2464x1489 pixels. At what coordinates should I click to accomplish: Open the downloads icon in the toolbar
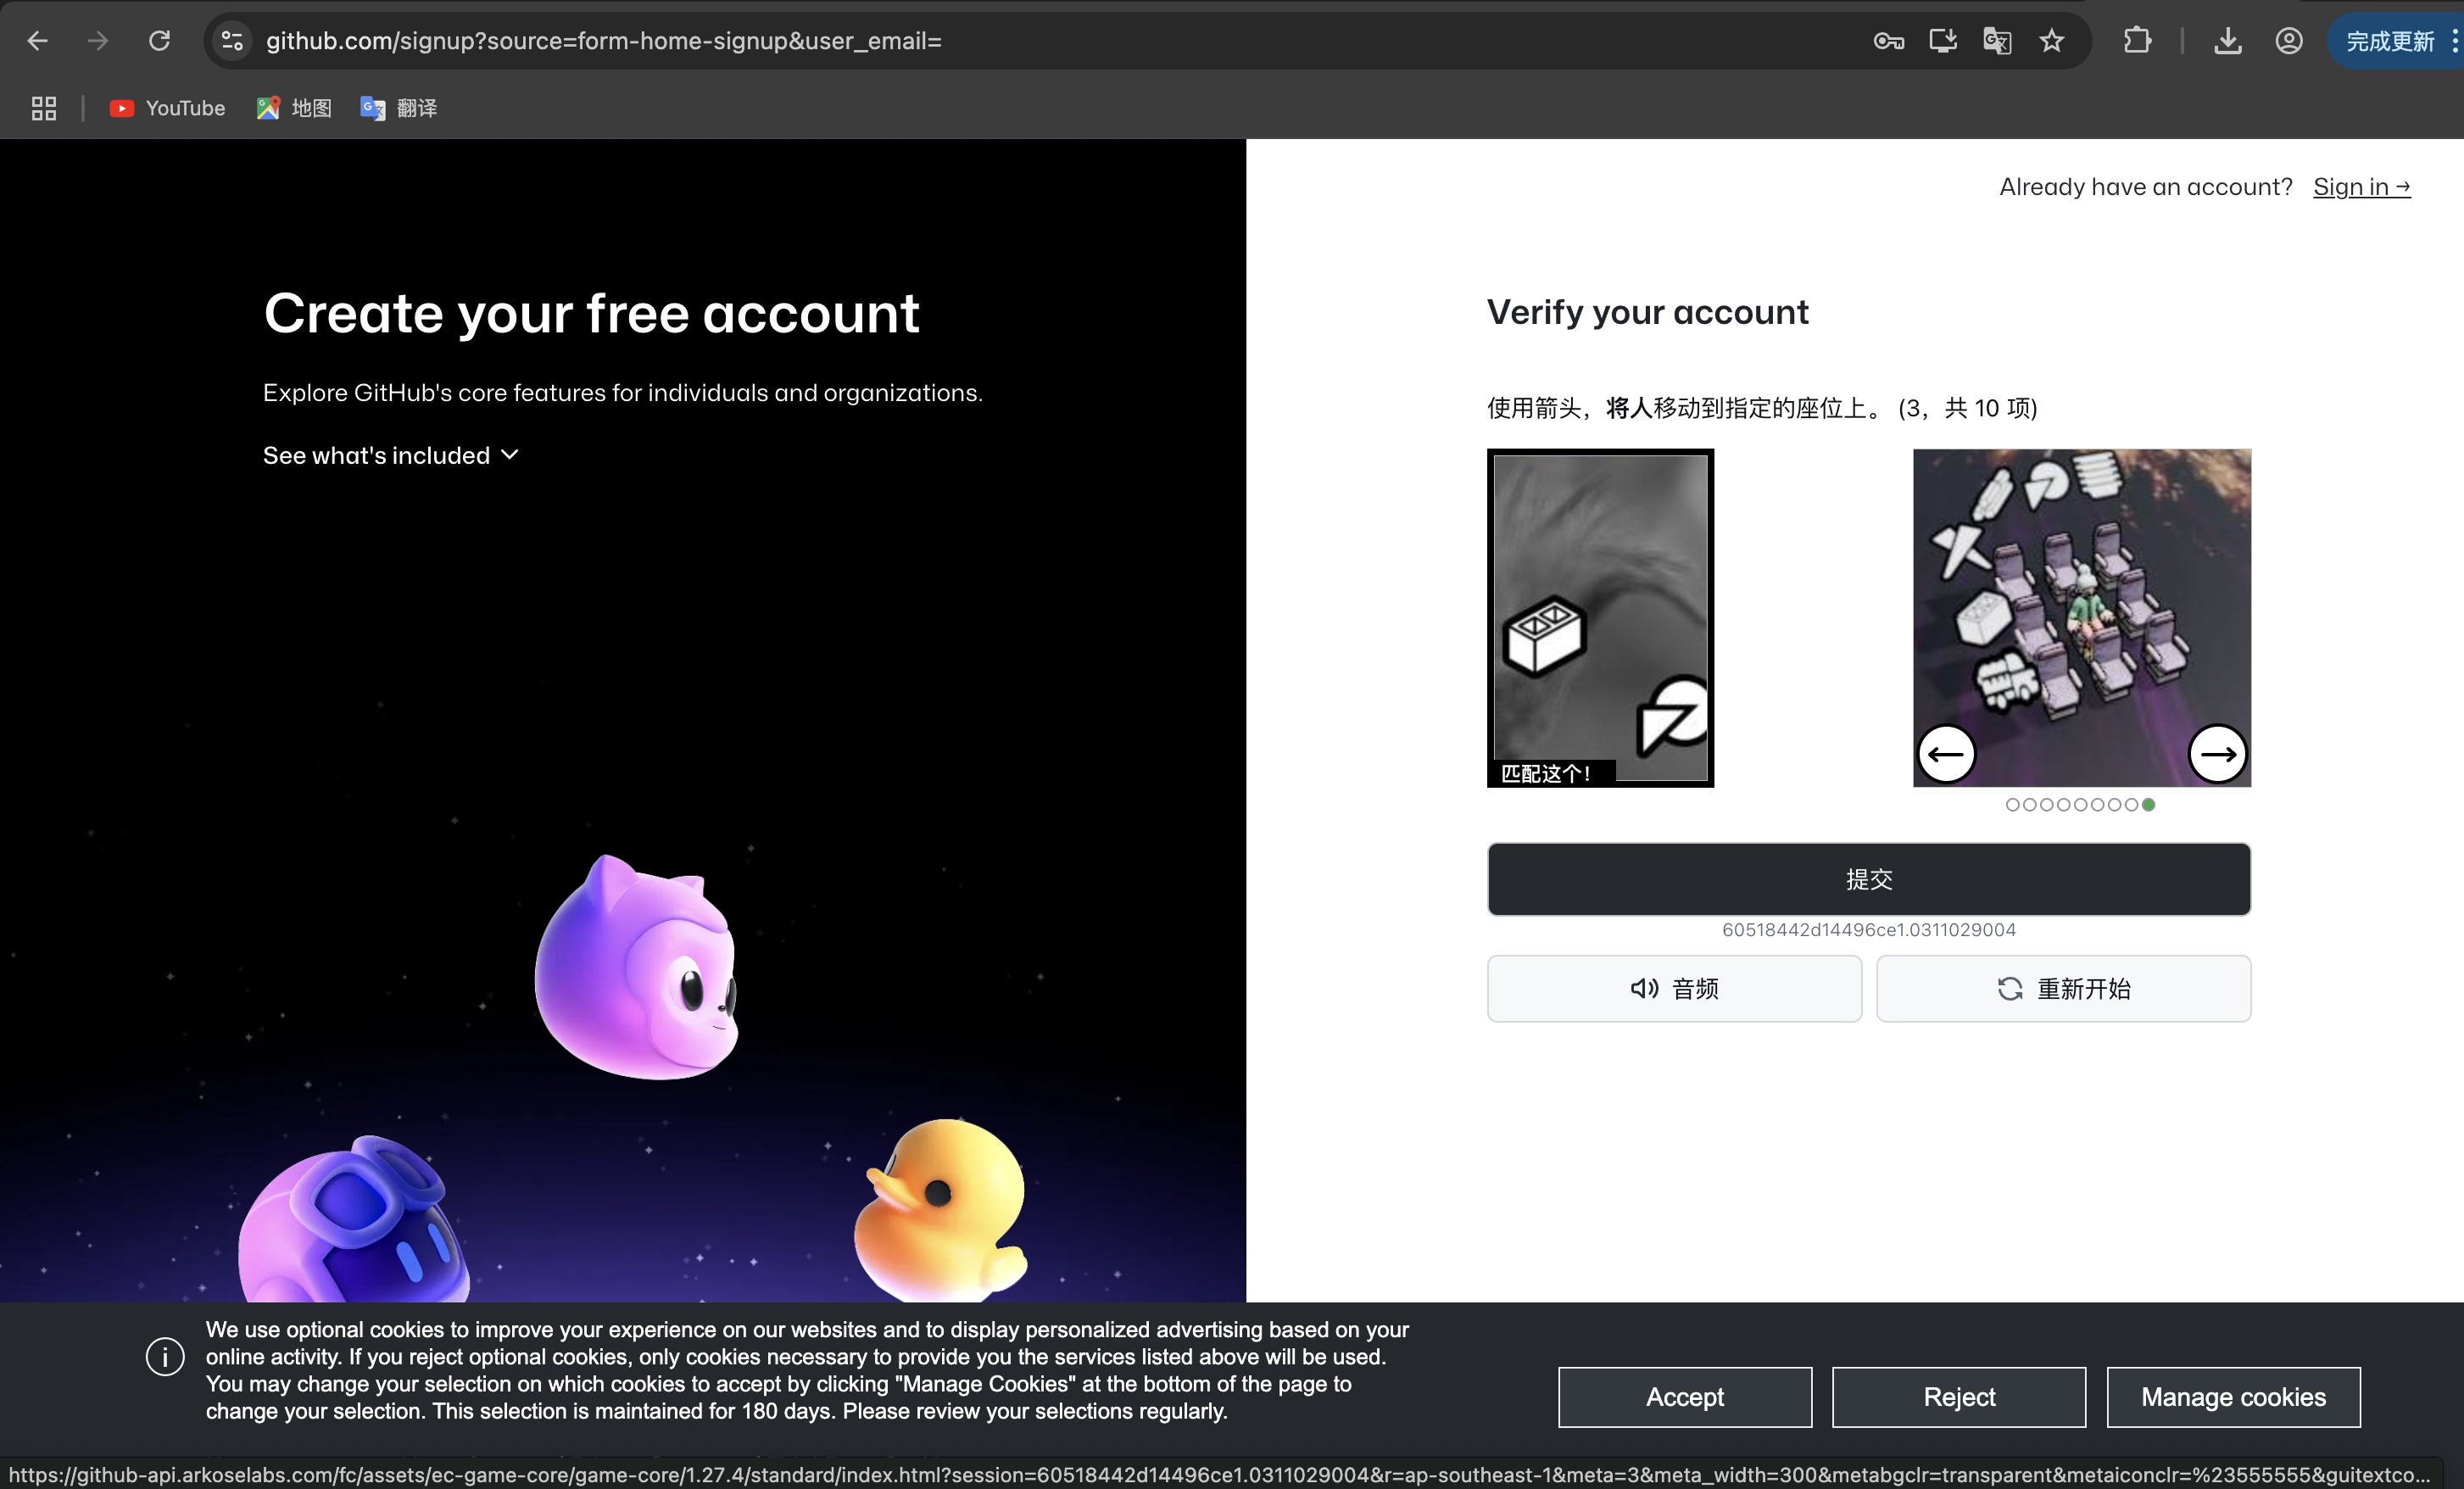[x=2227, y=41]
